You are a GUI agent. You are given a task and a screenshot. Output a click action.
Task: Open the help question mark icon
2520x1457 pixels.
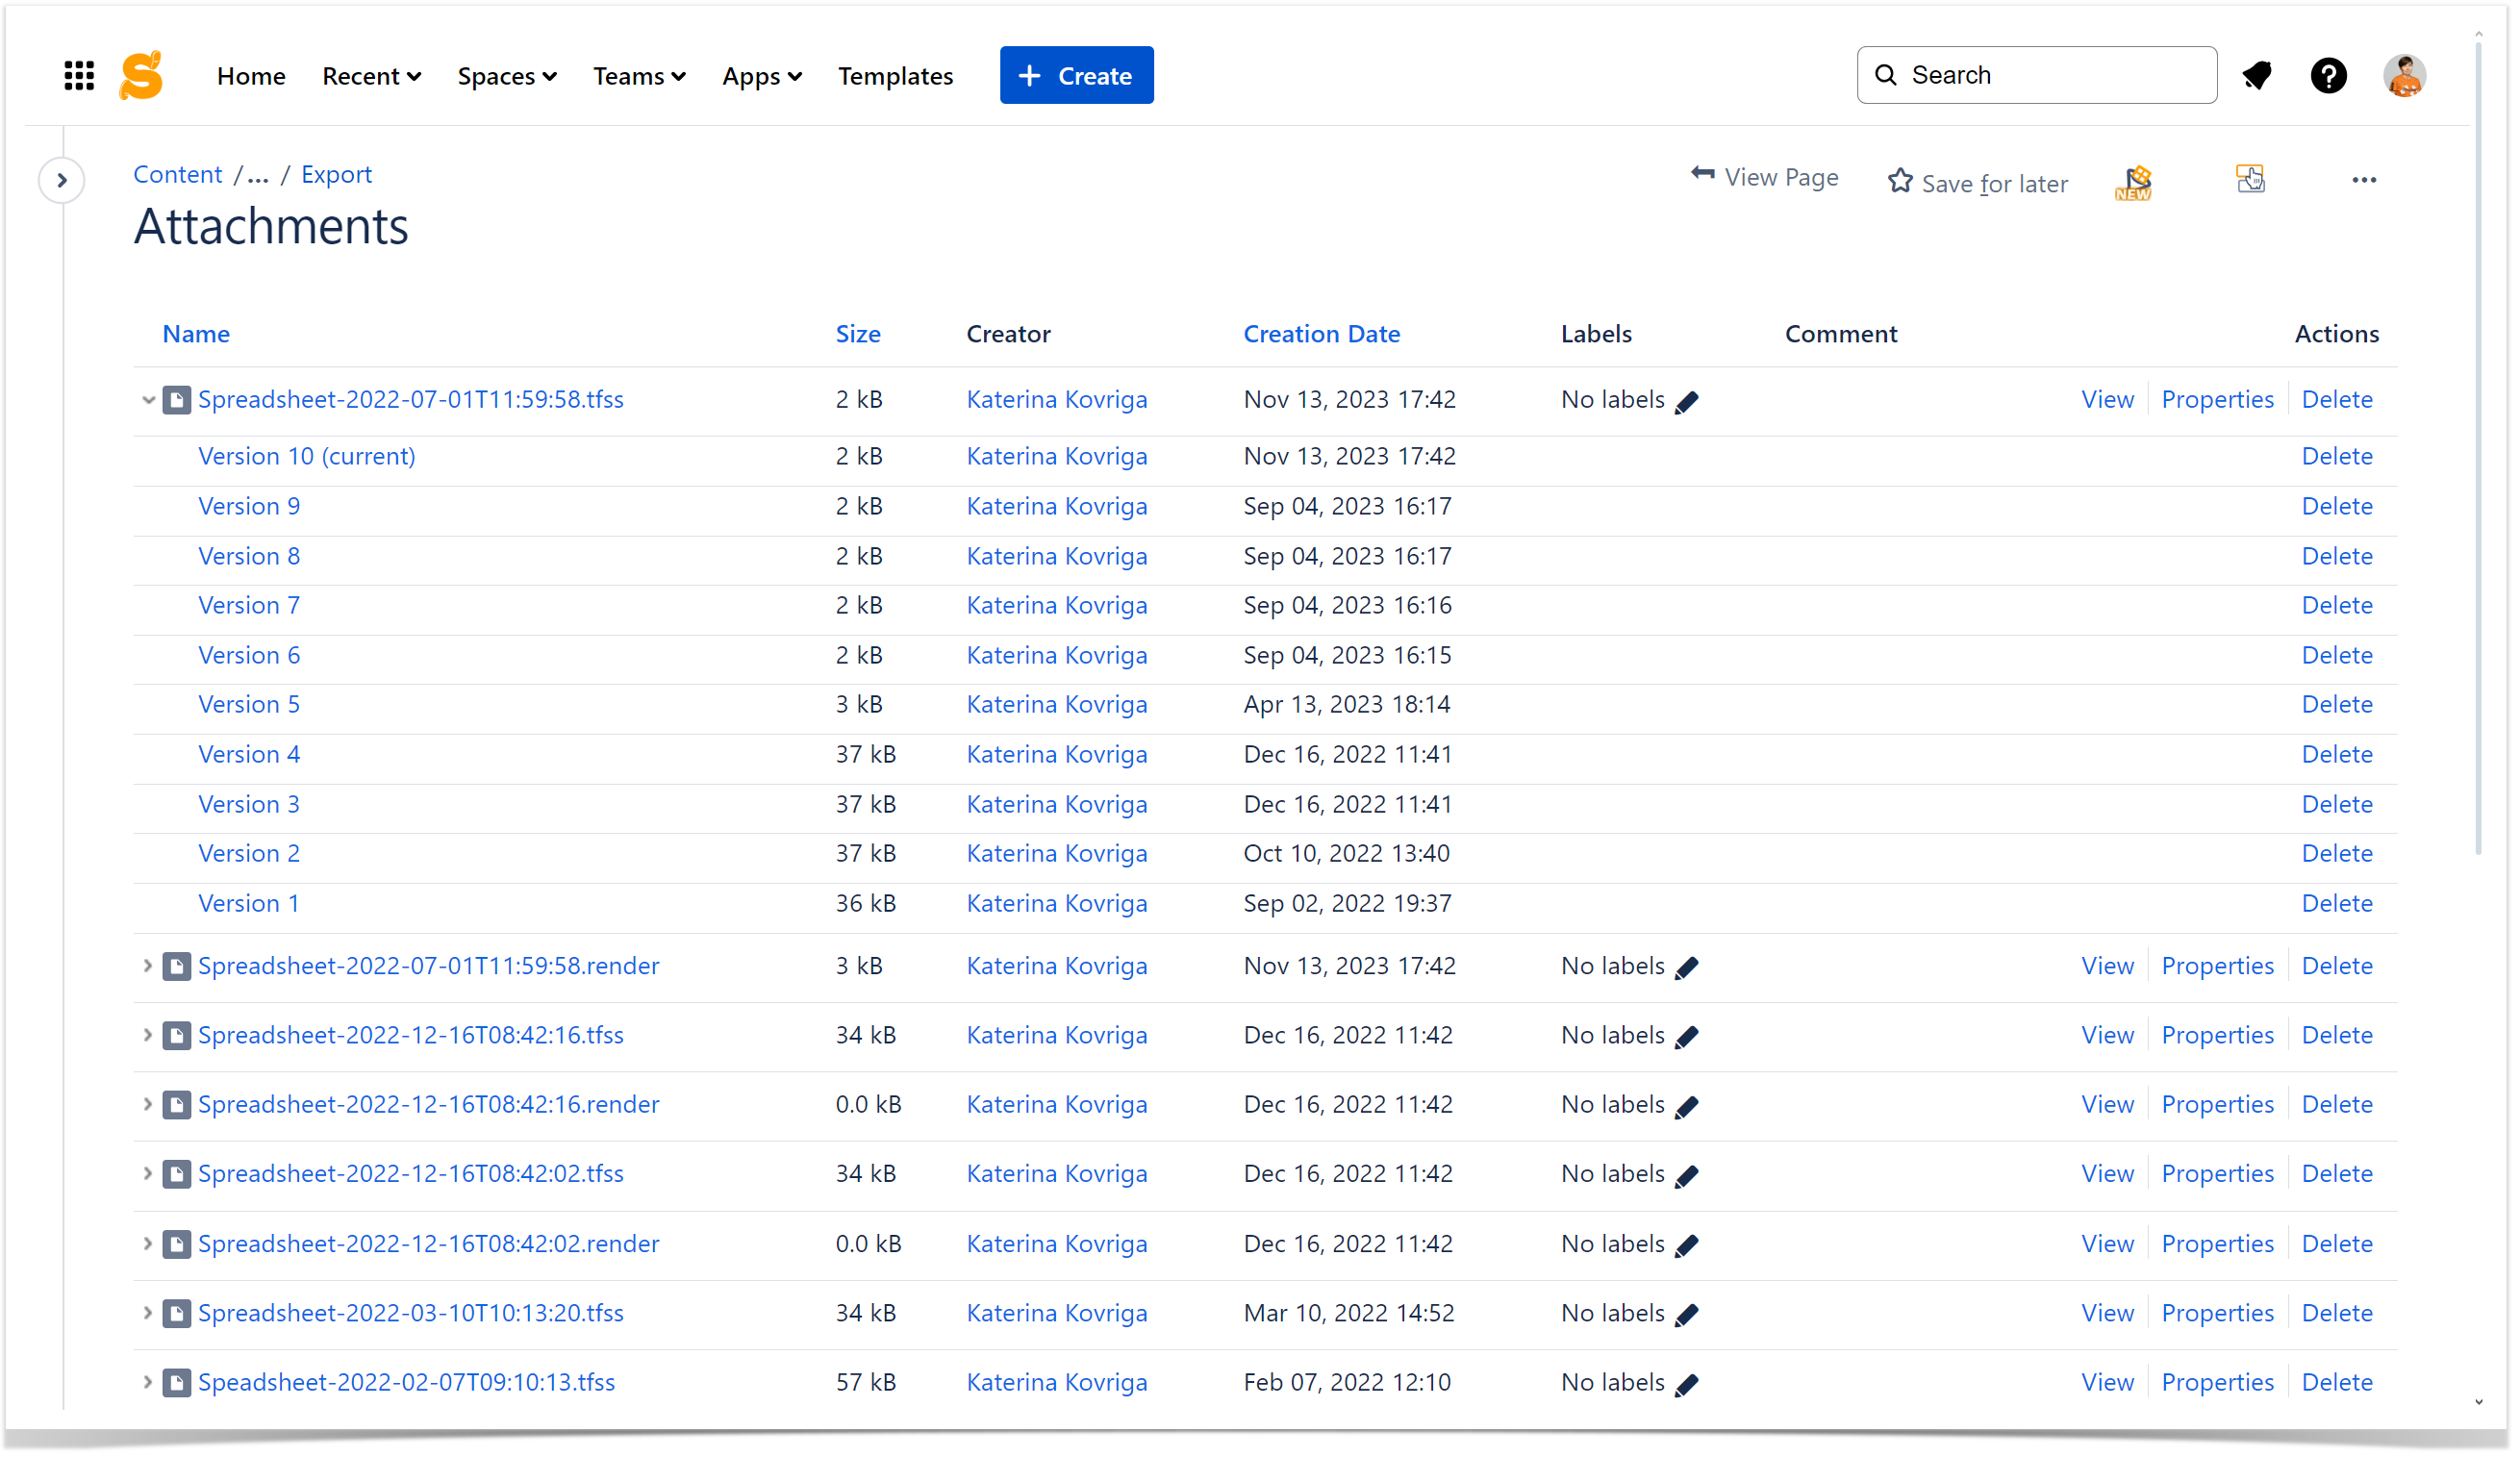2328,76
